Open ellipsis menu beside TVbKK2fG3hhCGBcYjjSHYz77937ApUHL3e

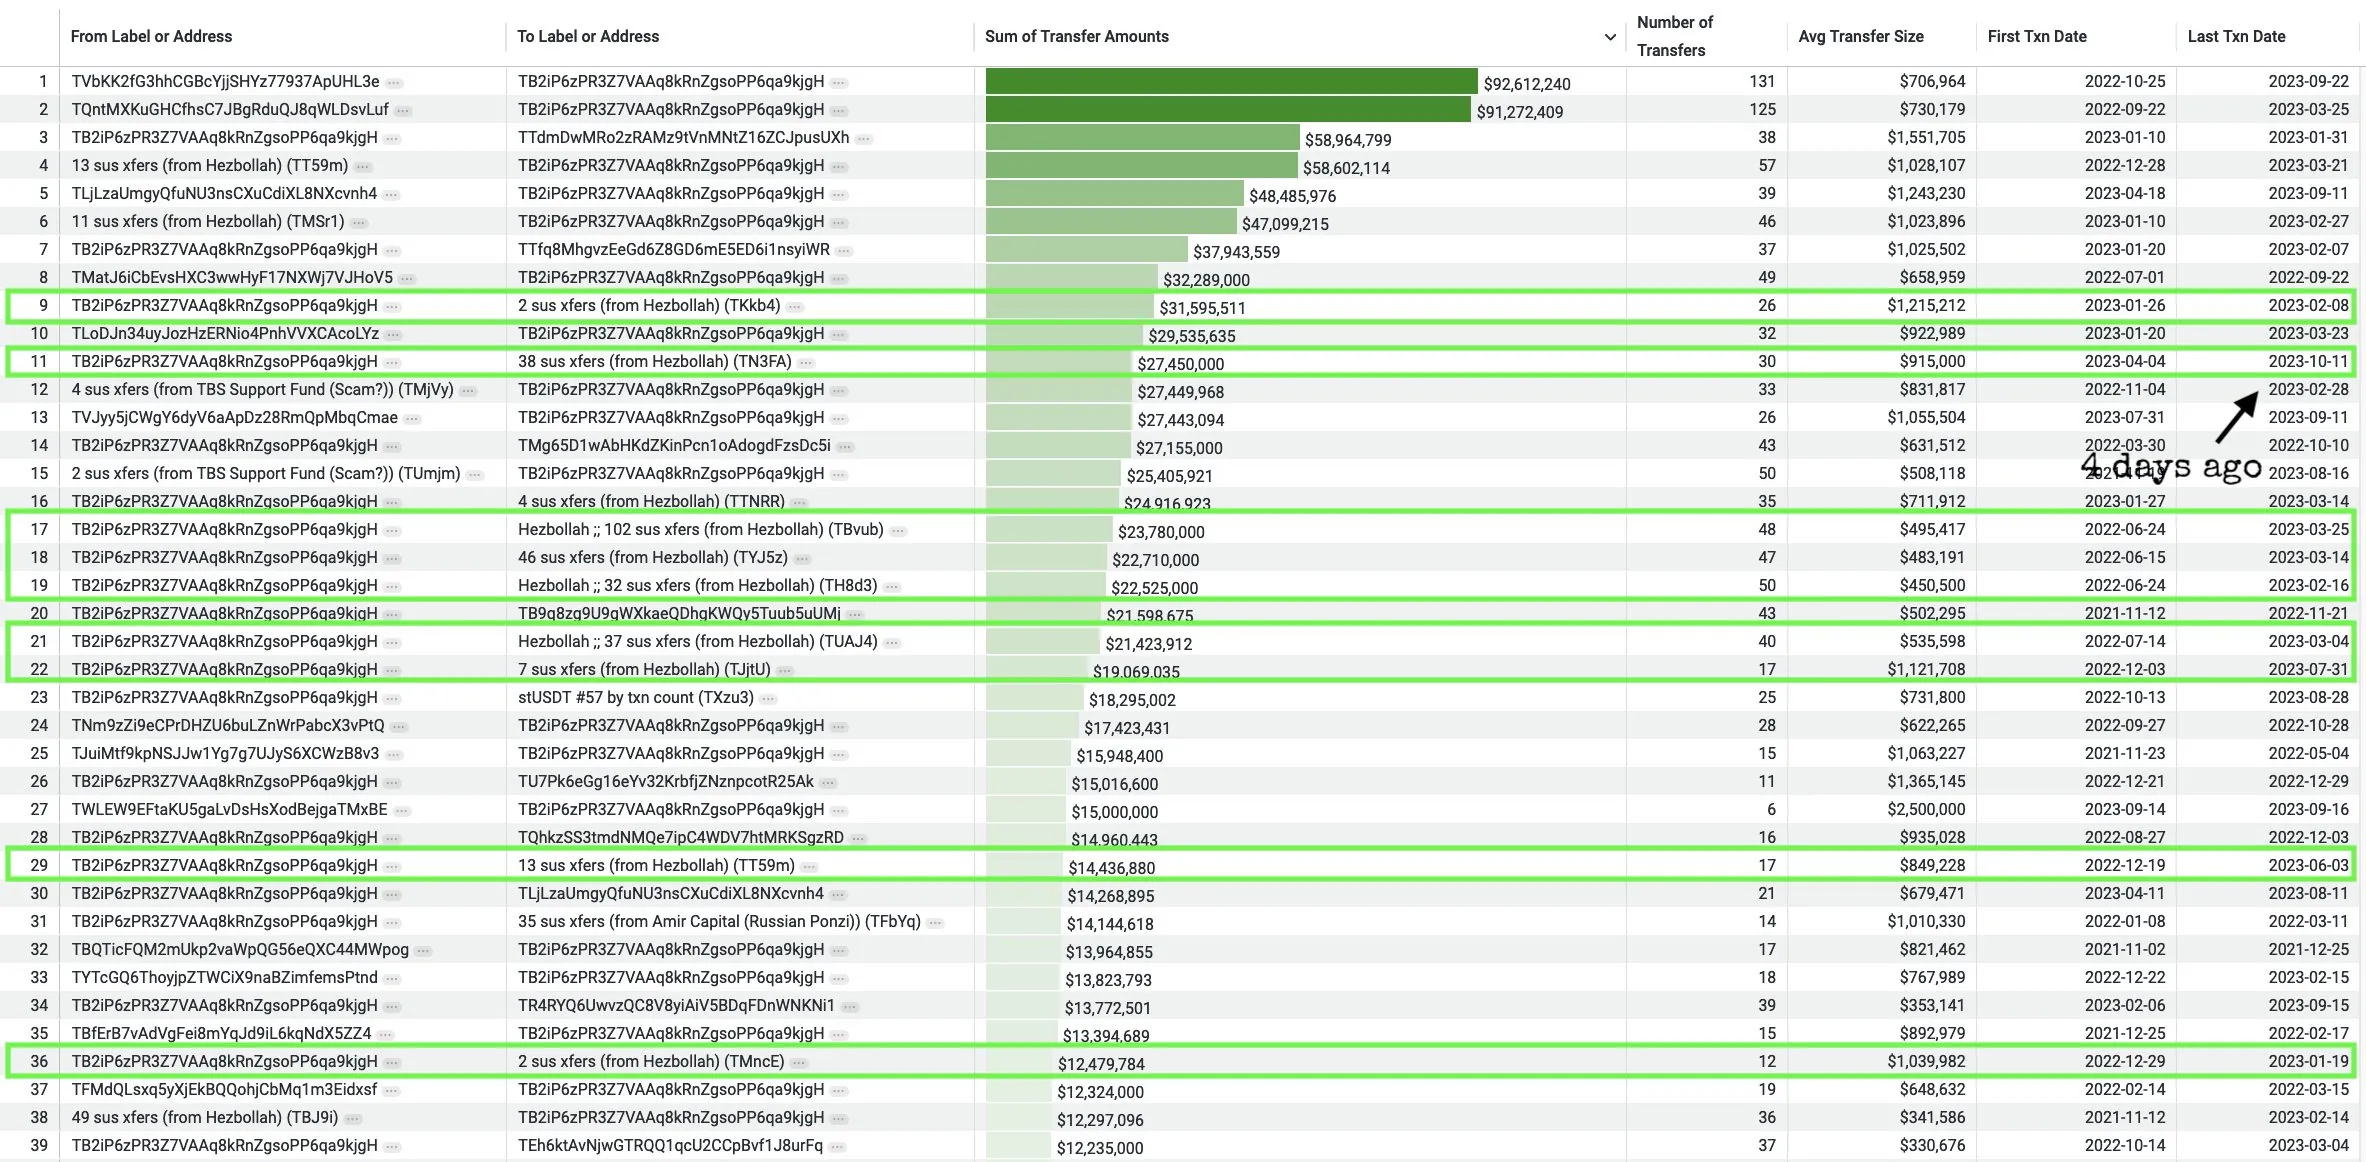[x=395, y=82]
